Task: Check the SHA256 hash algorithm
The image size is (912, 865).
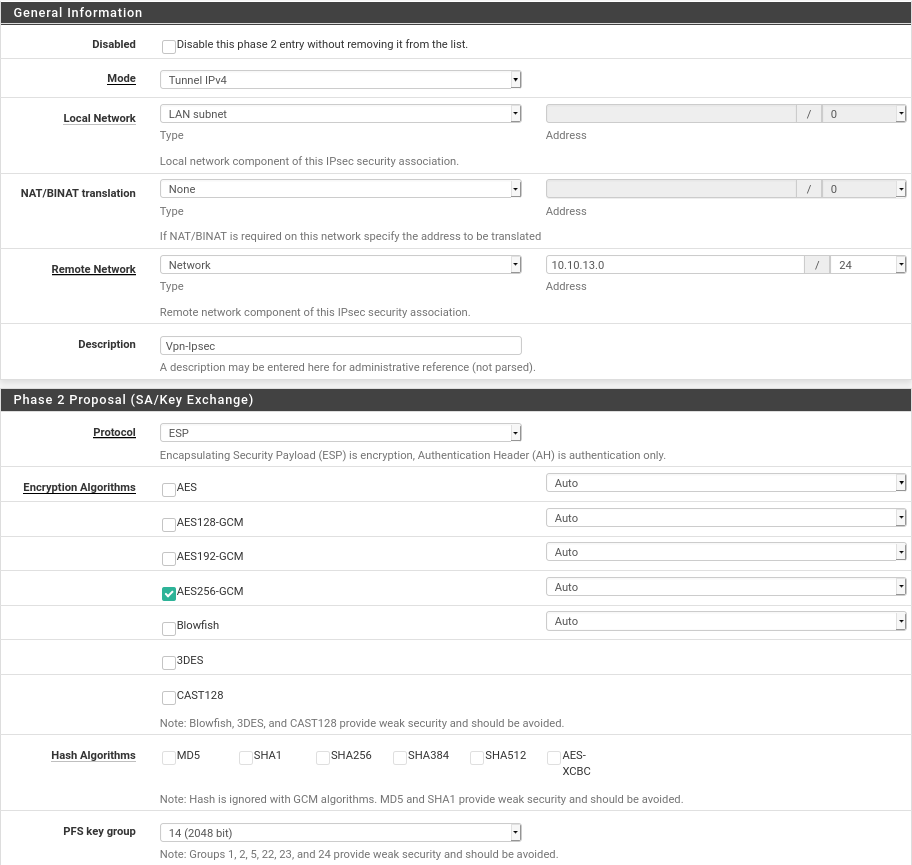Action: tap(323, 757)
